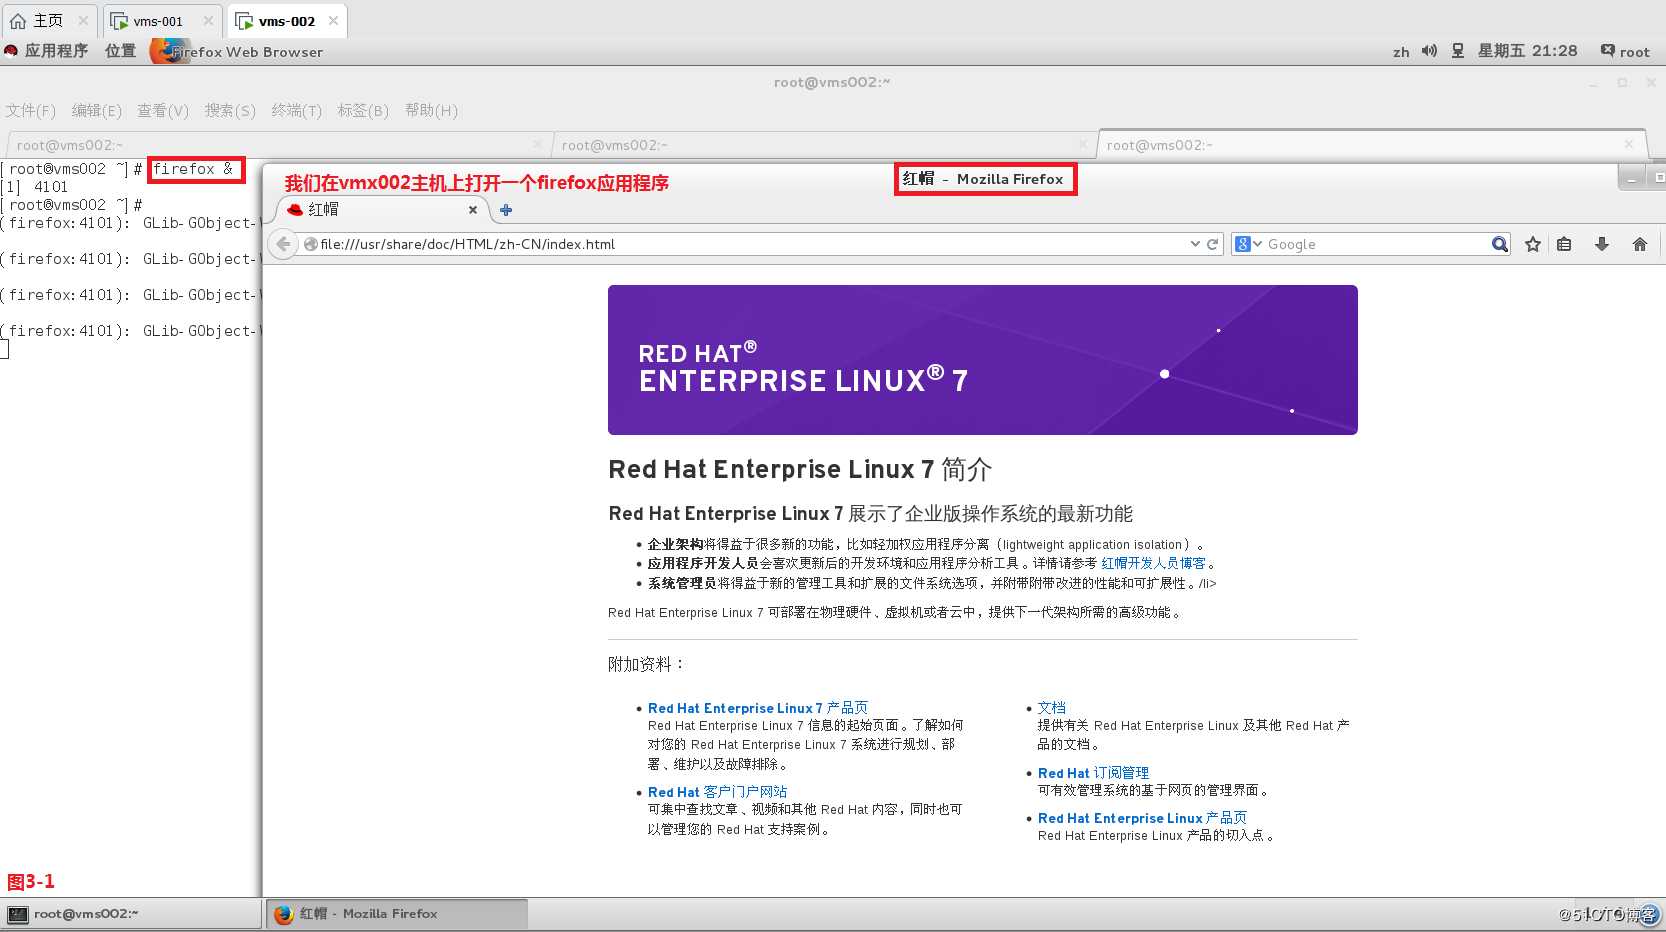
Task: Open the 位置 menu
Action: pos(120,51)
